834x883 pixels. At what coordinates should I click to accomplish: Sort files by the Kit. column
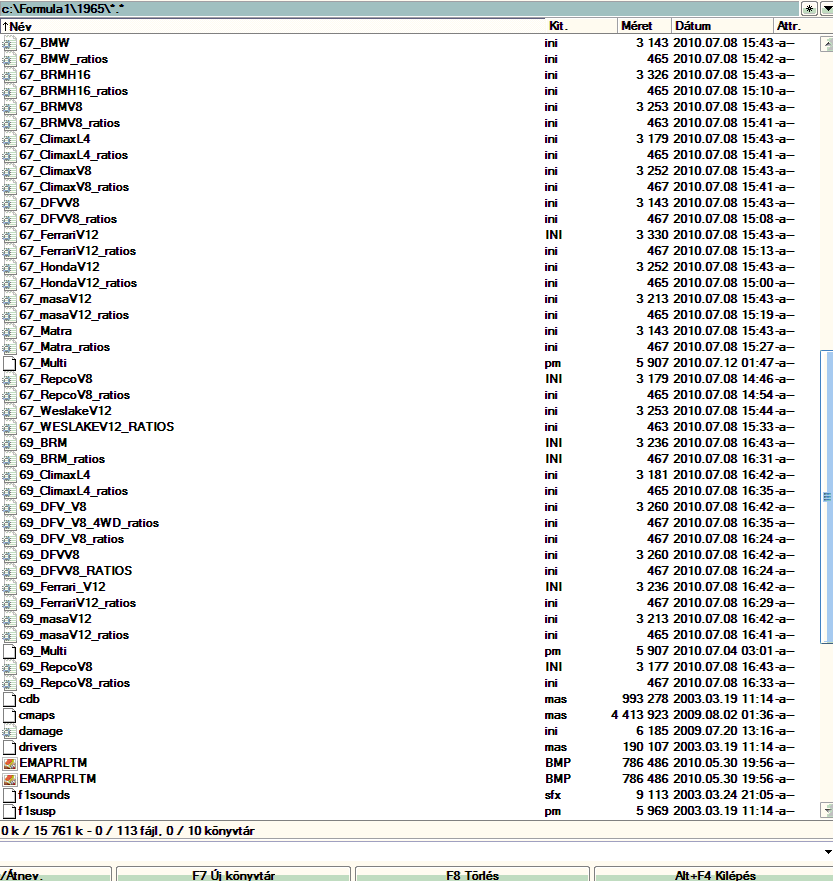coord(581,26)
